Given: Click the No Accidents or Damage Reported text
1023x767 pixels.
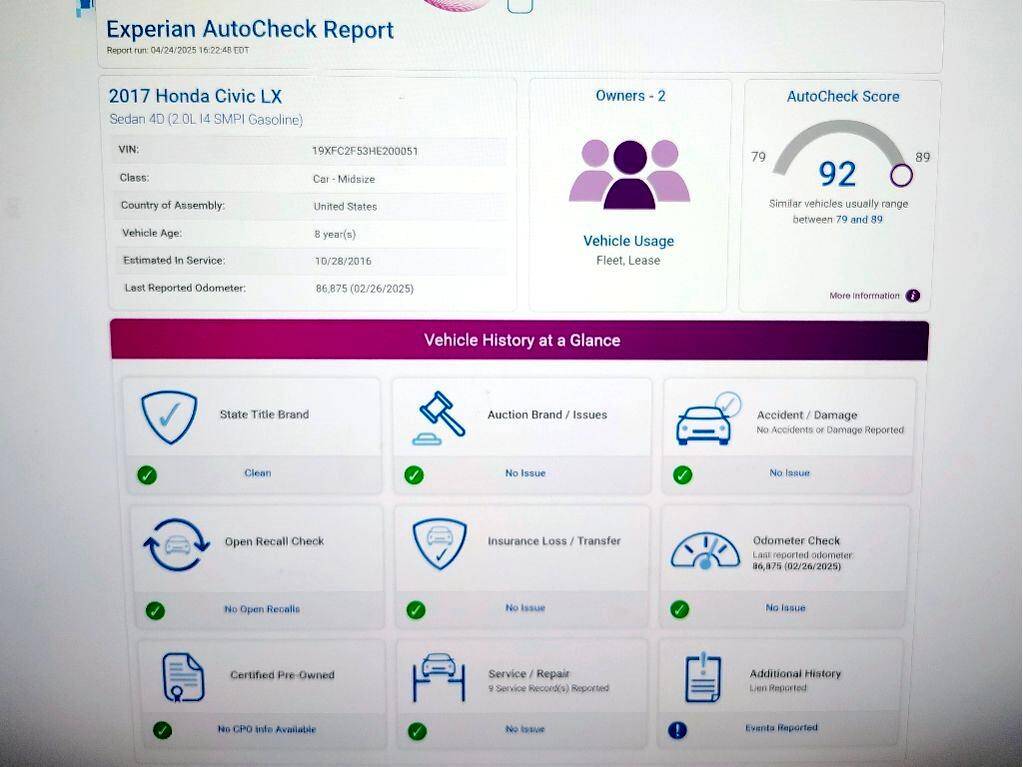Looking at the screenshot, I should pos(830,430).
